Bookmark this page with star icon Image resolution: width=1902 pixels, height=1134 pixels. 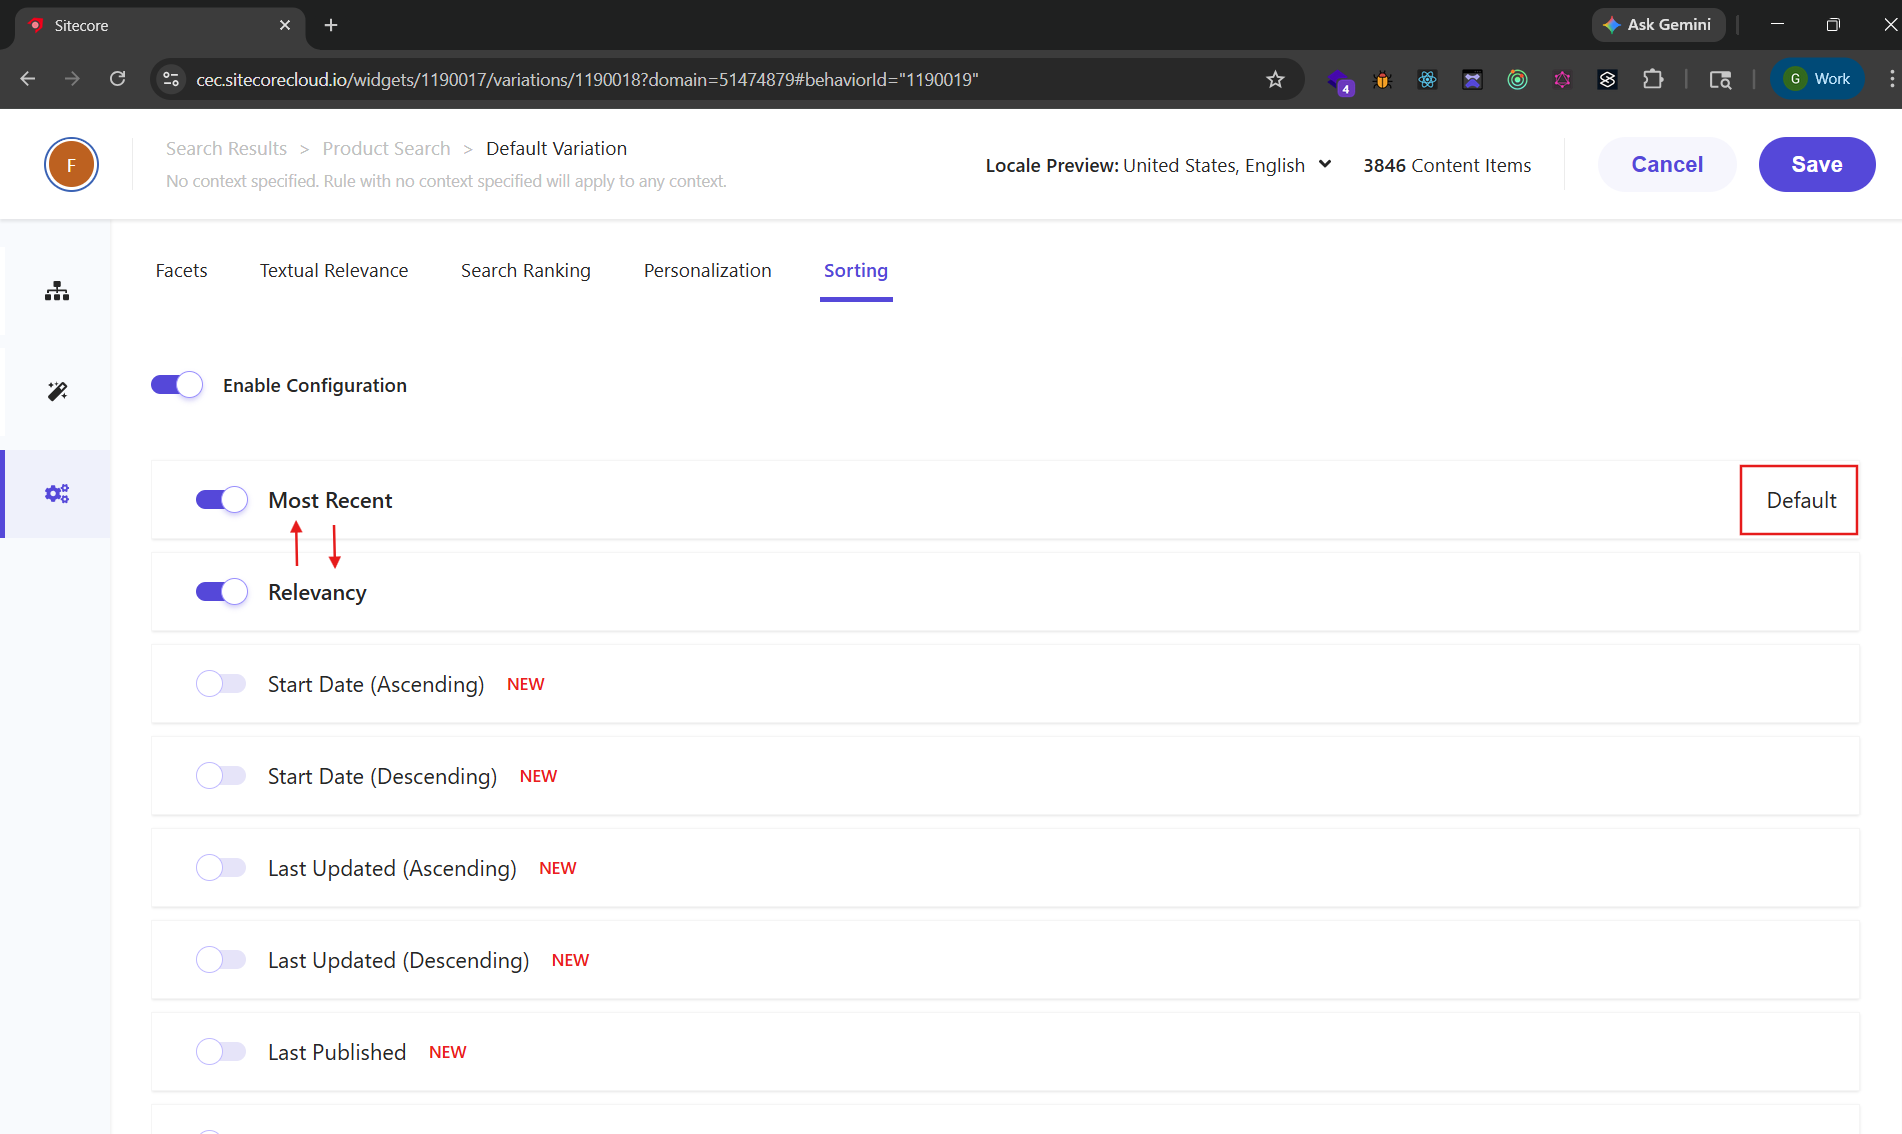coord(1275,79)
